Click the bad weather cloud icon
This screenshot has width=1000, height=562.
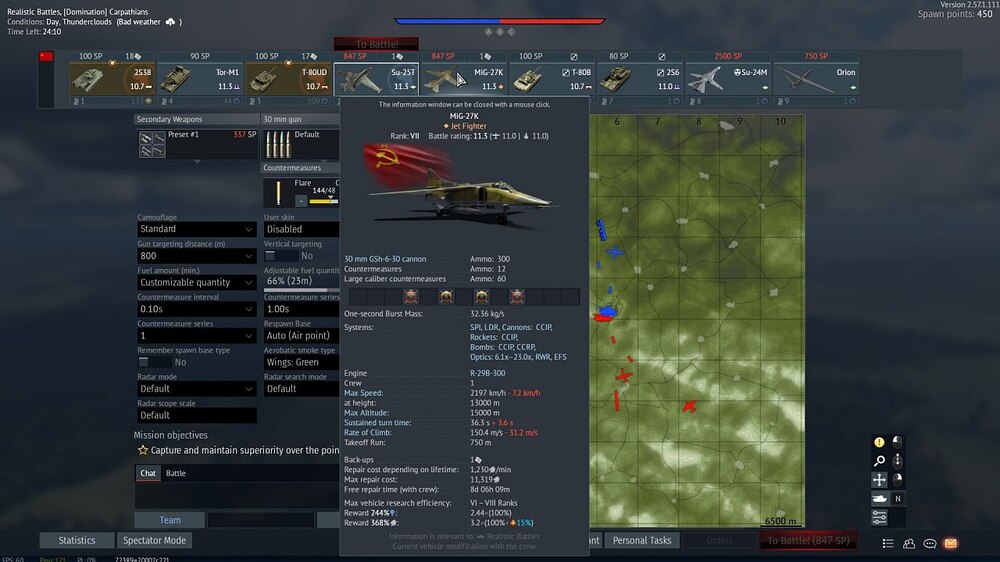point(170,22)
